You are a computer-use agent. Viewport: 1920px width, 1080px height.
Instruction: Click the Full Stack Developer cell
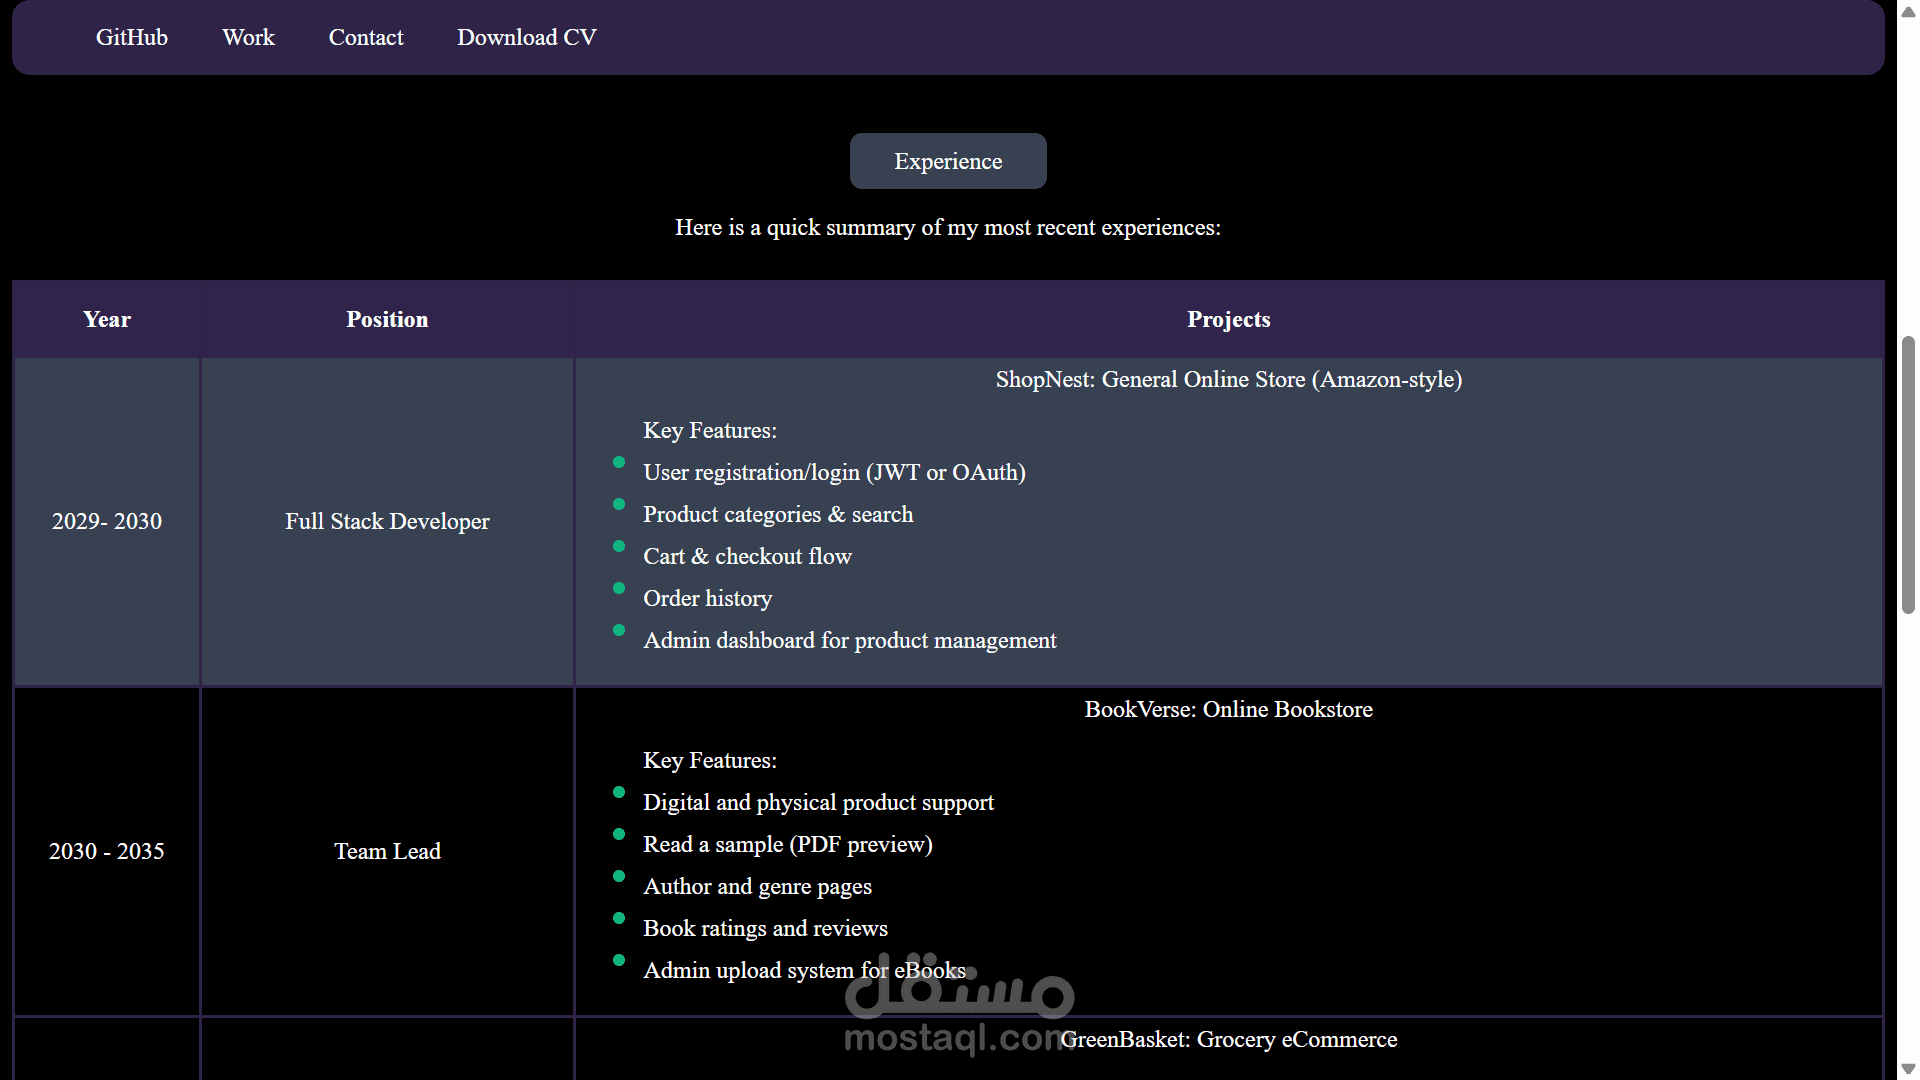click(x=387, y=521)
